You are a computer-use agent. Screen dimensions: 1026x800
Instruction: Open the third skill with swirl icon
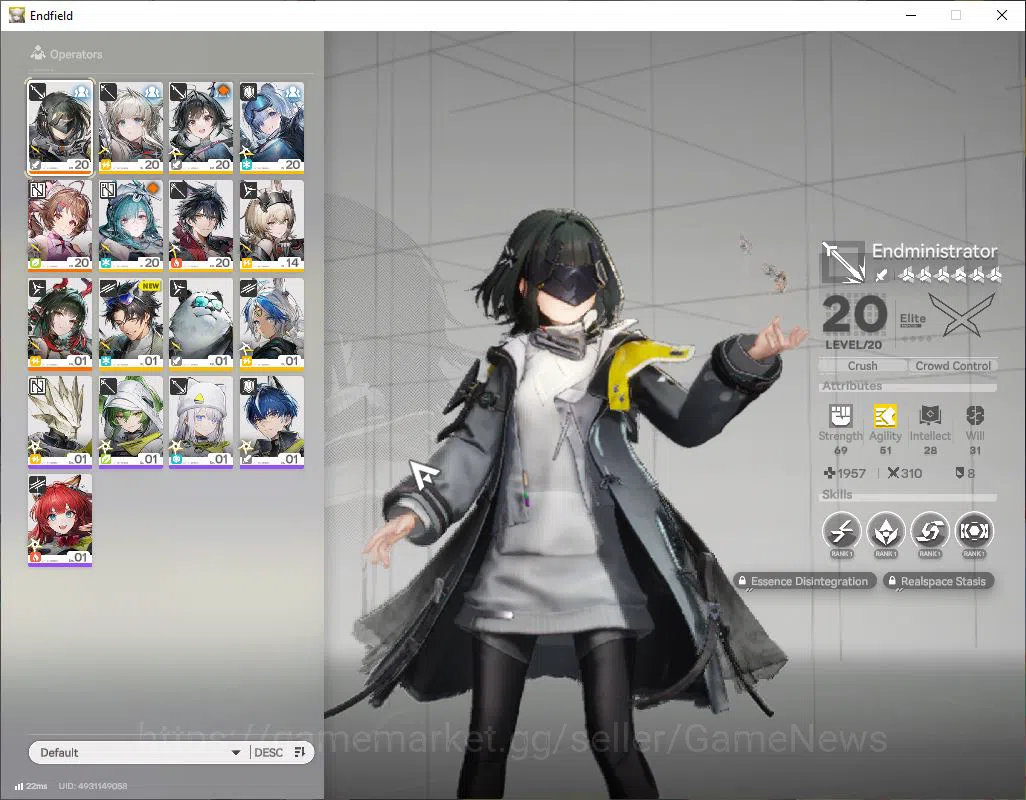[929, 530]
